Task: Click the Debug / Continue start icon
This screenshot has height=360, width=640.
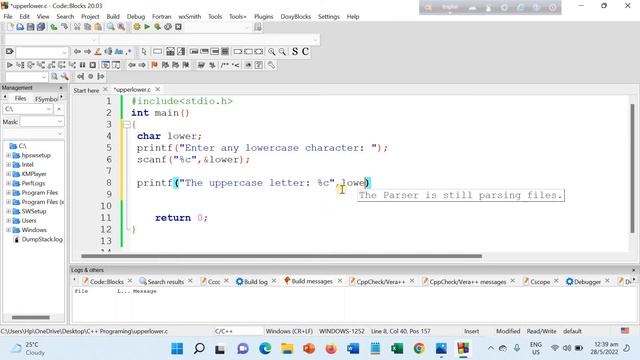Action: coord(10,65)
